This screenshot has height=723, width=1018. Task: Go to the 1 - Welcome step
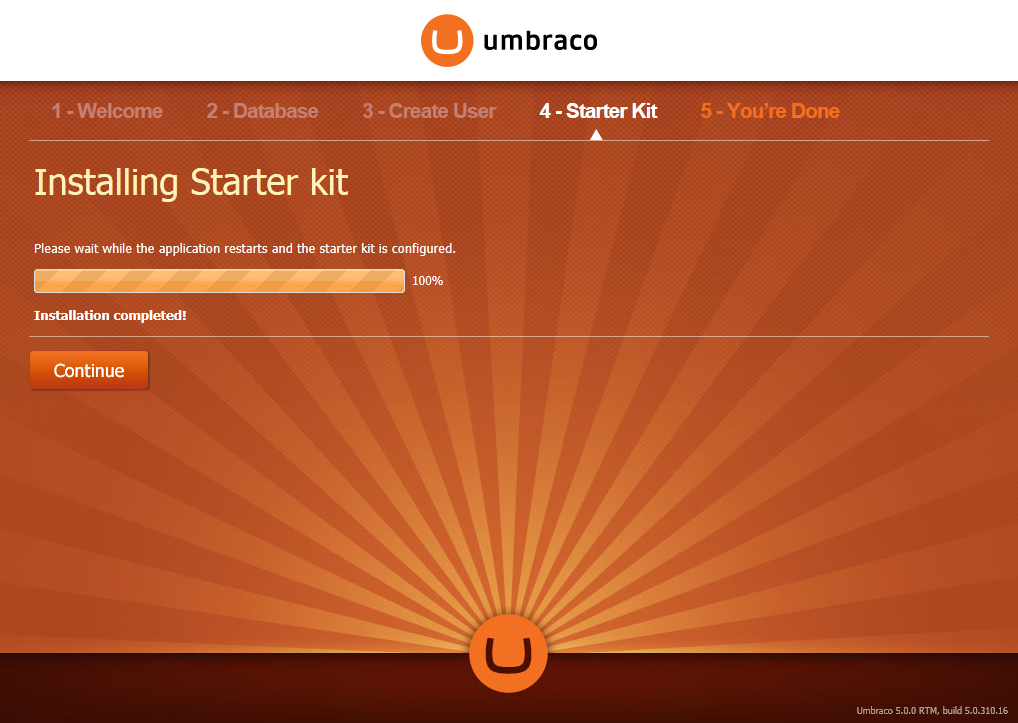point(107,111)
